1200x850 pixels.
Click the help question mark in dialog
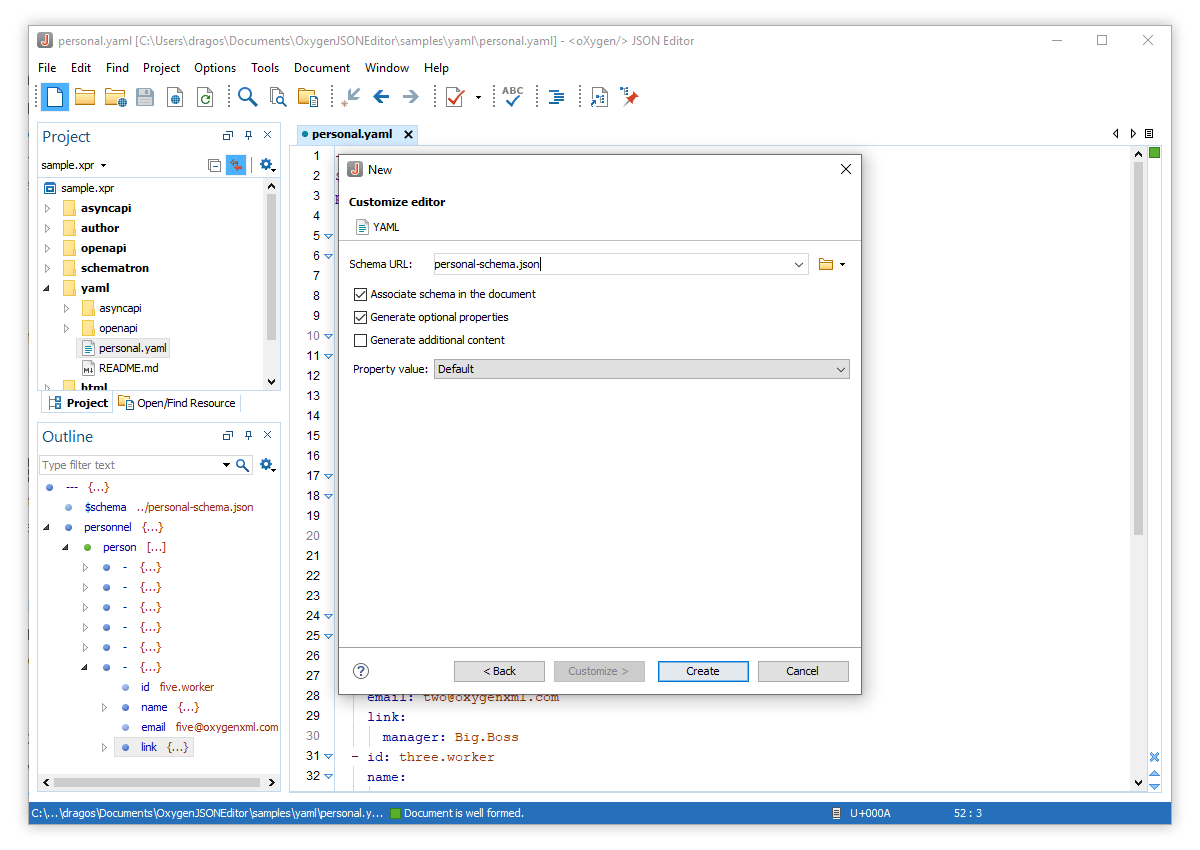coord(362,671)
